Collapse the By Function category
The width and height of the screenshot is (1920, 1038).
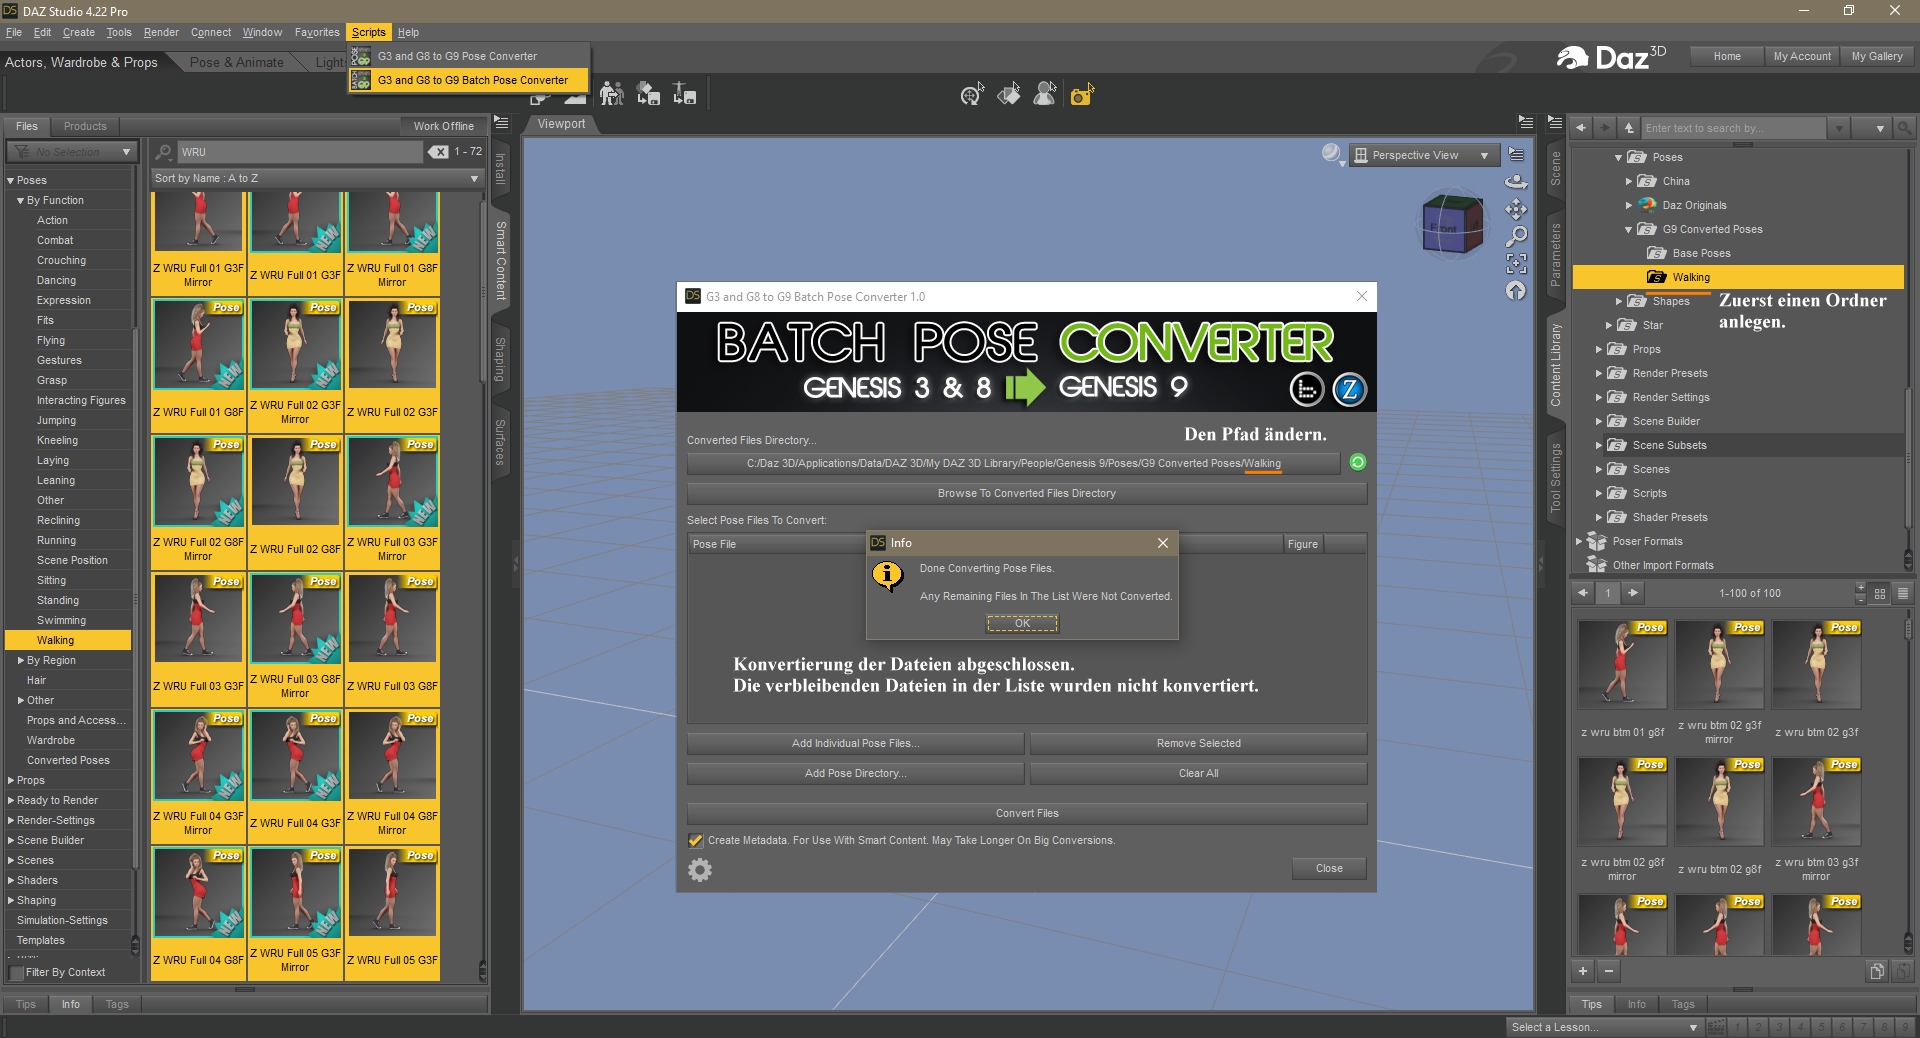pyautogui.click(x=21, y=200)
